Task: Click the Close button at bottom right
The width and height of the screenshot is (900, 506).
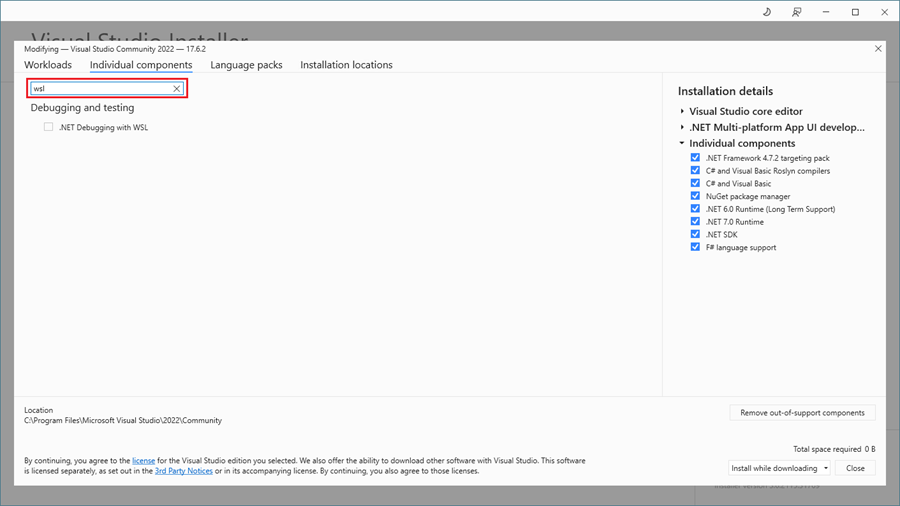Action: tap(855, 468)
